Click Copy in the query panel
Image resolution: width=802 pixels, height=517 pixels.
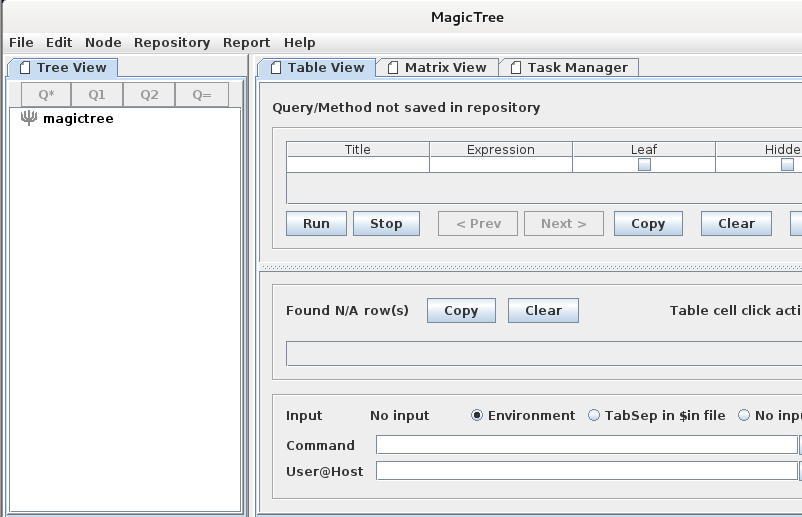pos(648,223)
